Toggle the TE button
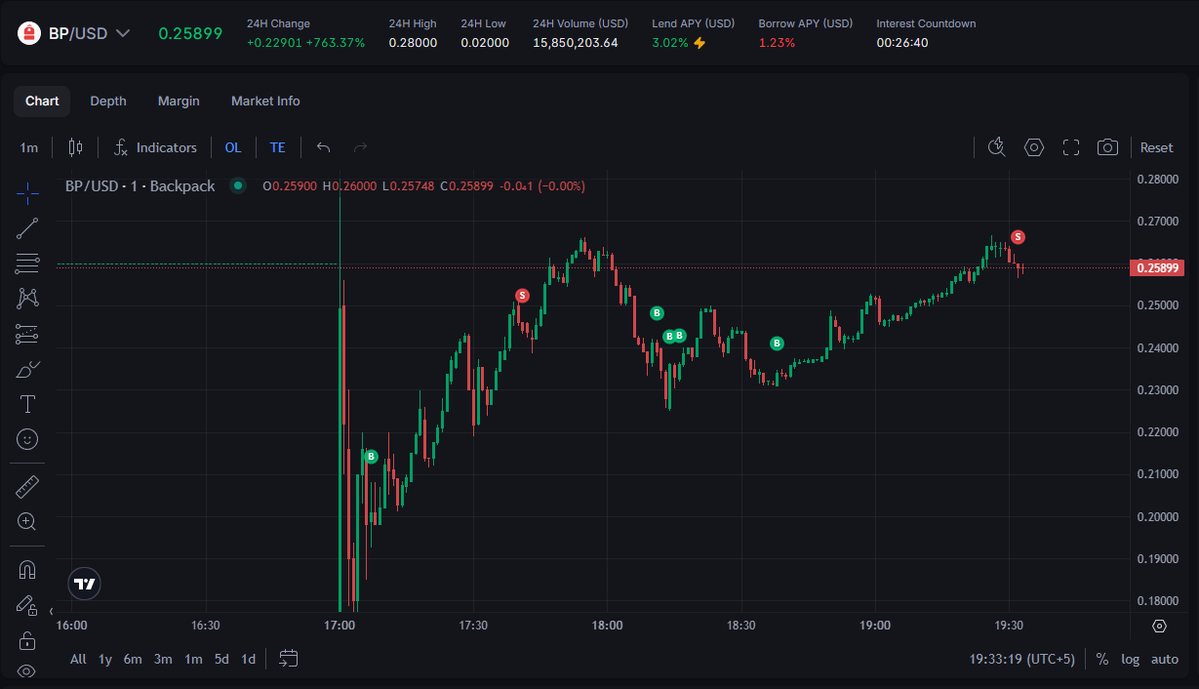The width and height of the screenshot is (1199, 689). click(x=278, y=148)
